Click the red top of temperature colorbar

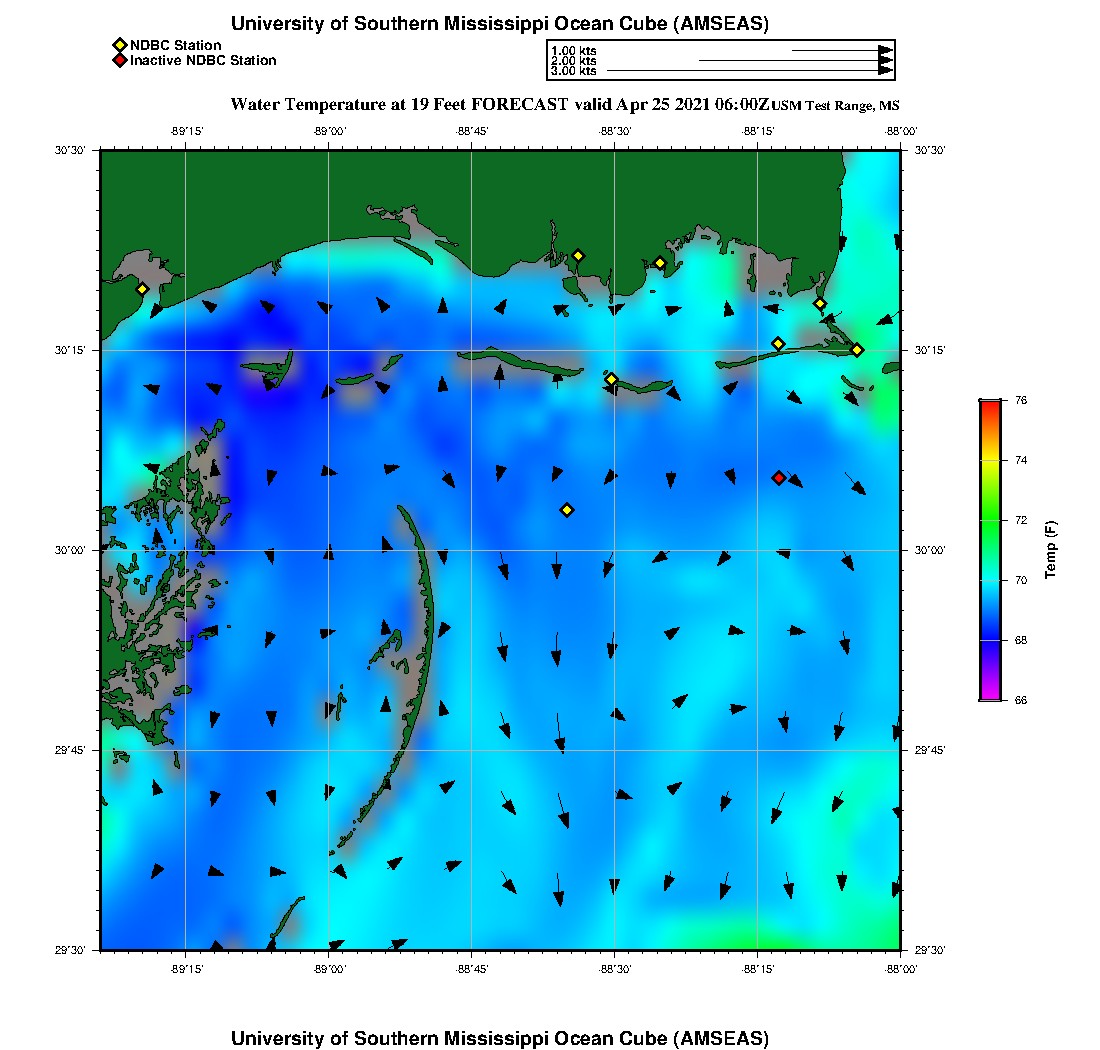click(989, 404)
